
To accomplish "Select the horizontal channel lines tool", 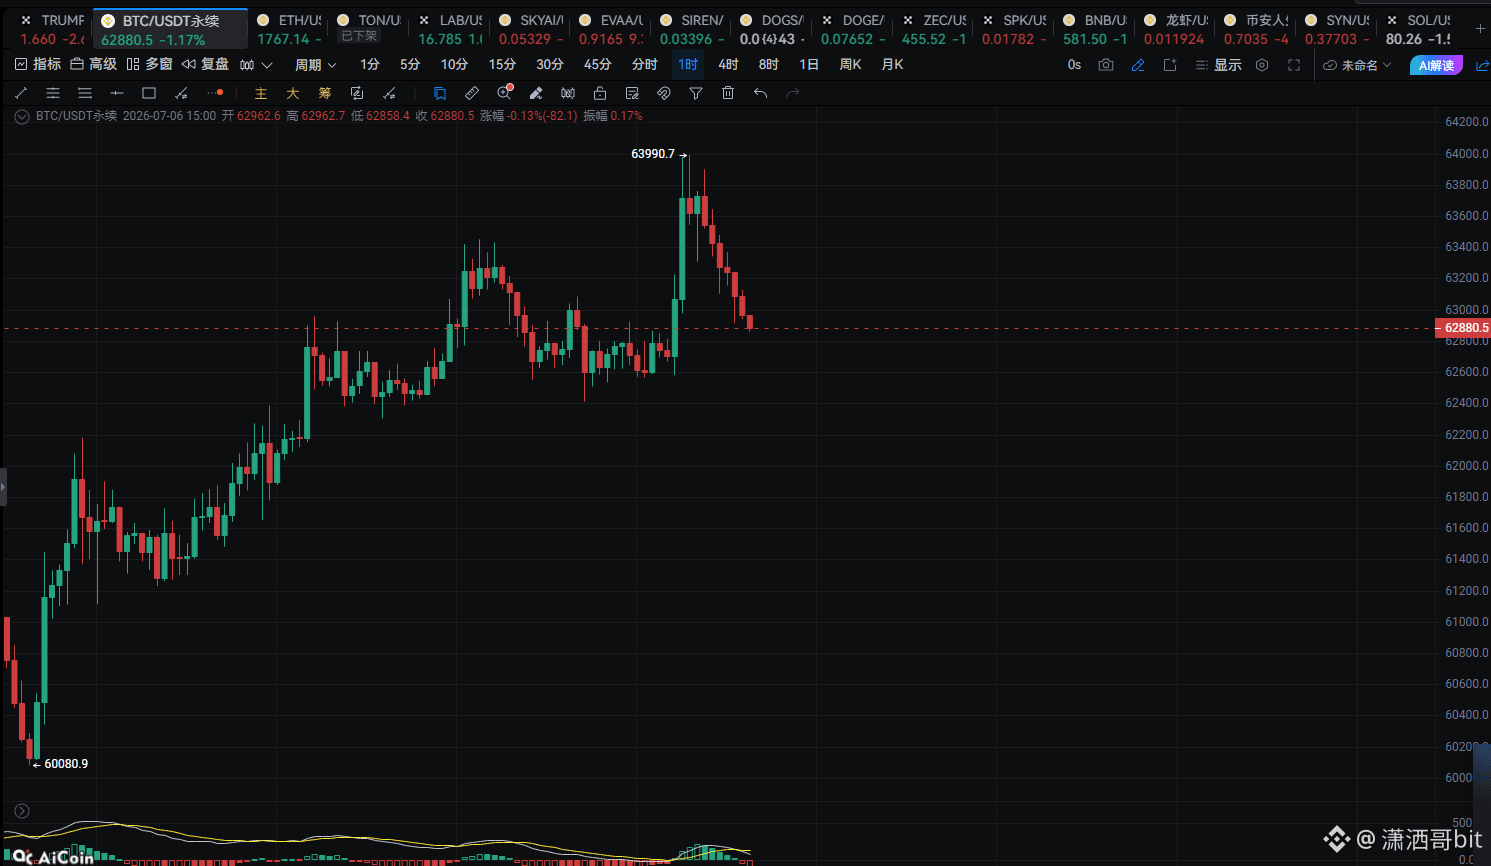I will [53, 93].
